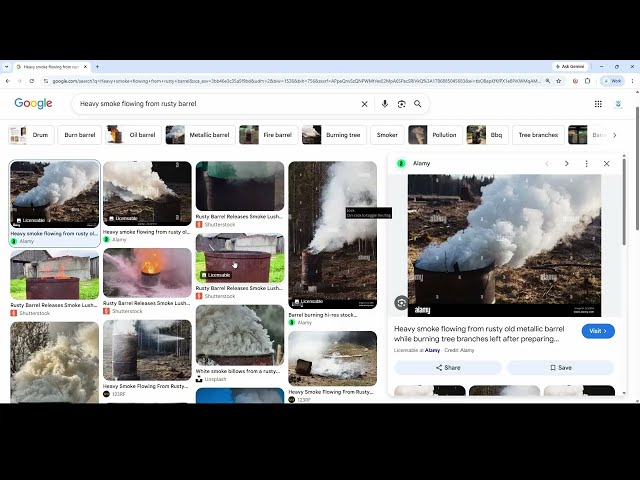Viewport: 640px width, 480px height.
Task: Open the barrel with orange flame thumbnail
Action: 147,273
